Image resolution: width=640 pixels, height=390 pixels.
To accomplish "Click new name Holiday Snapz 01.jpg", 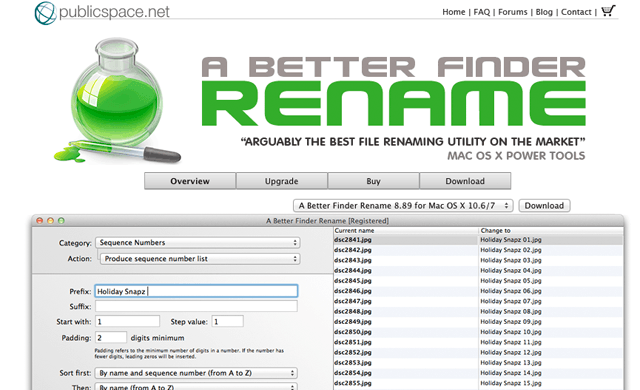I will (511, 240).
